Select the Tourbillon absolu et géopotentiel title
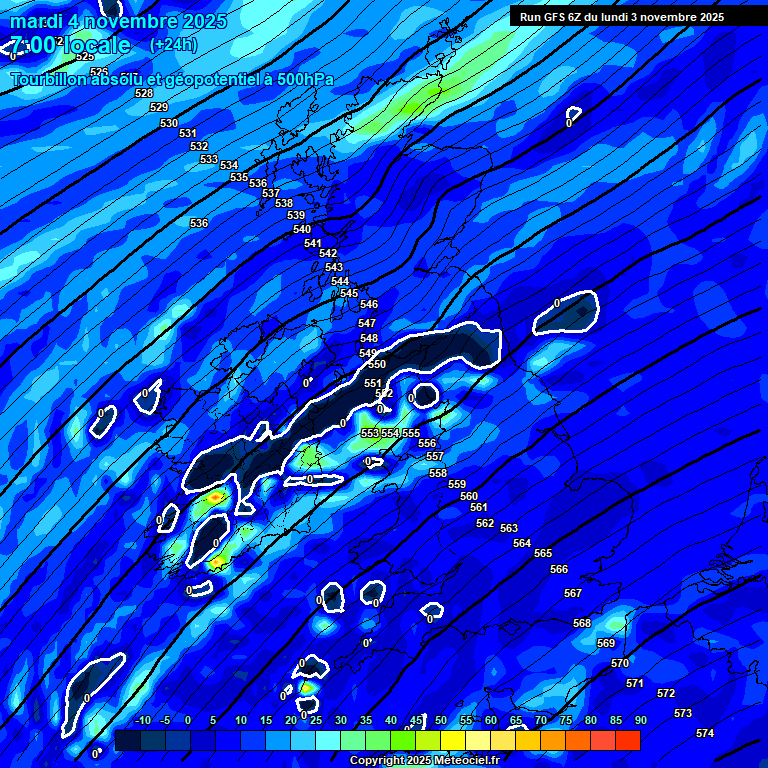This screenshot has width=768, height=768. (172, 80)
